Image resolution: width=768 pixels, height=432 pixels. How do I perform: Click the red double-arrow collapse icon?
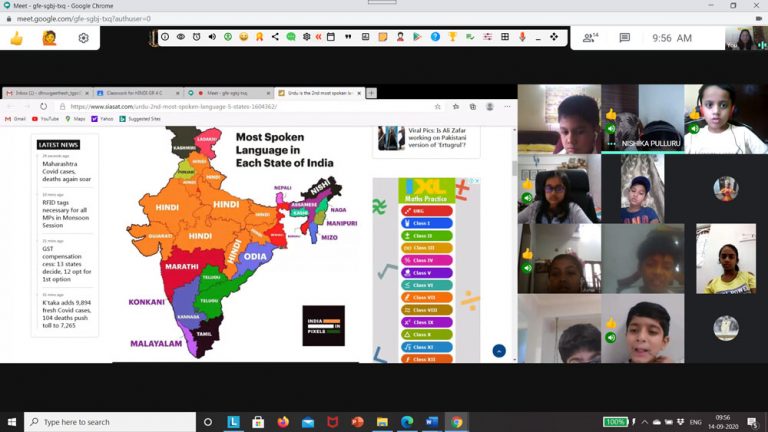[x=318, y=37]
